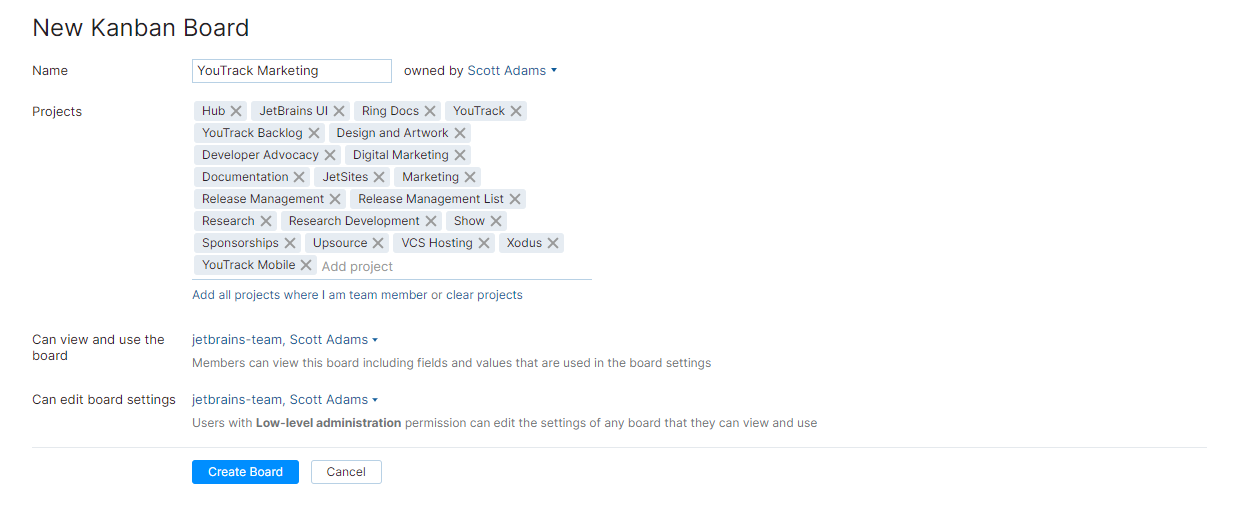Remove the JetSites project tag
Viewport: 1239px width, 505px height.
point(379,177)
